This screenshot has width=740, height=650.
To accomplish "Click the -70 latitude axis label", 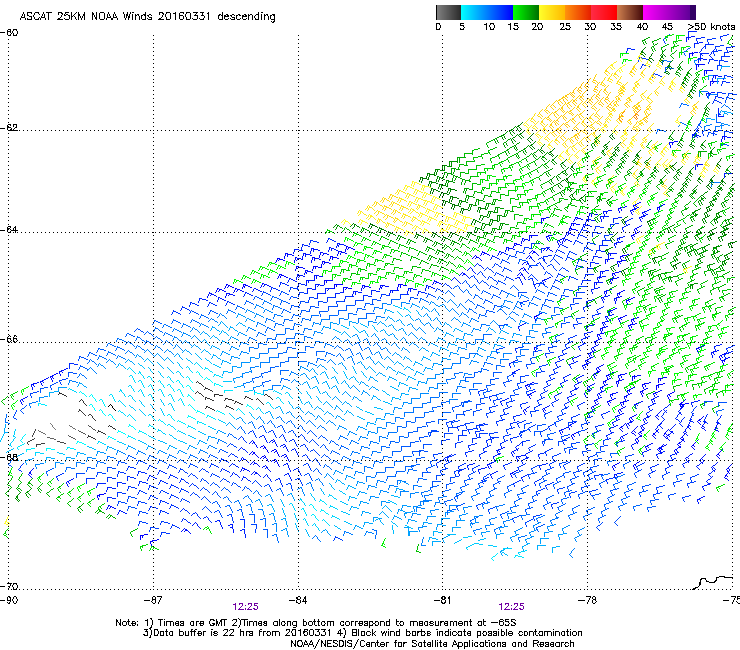I will coord(9,587).
